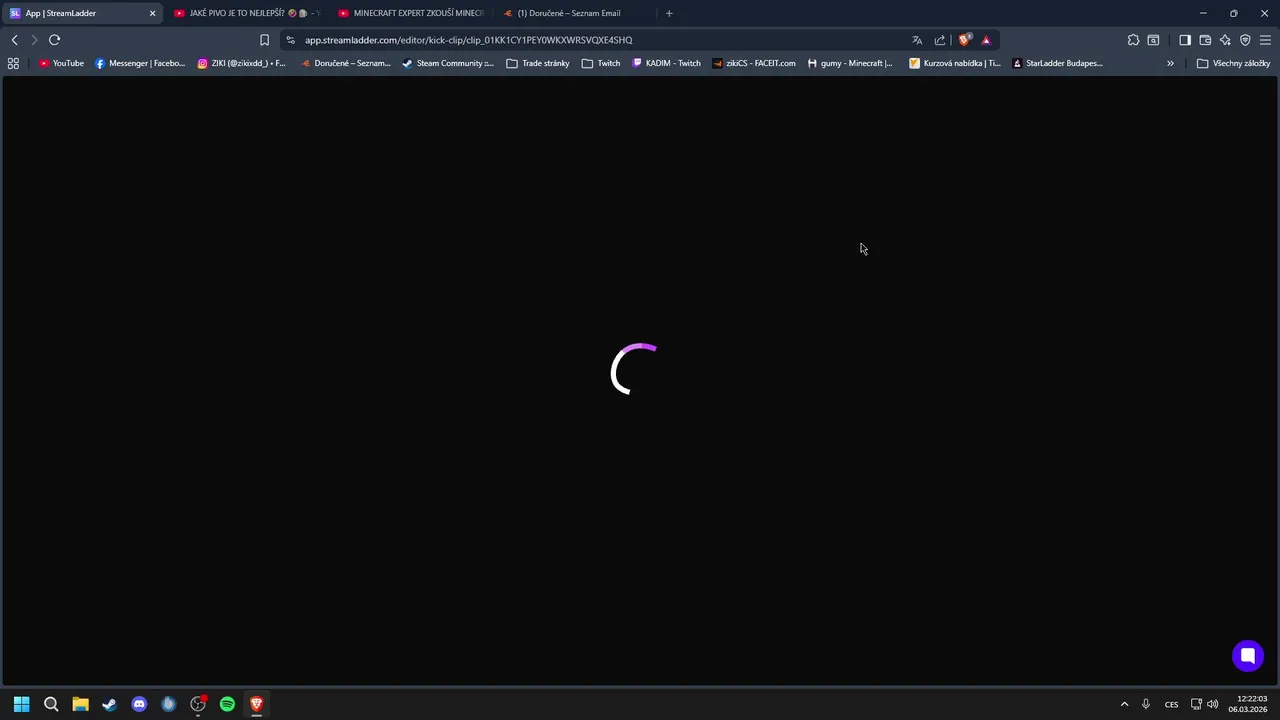This screenshot has height=720, width=1280.
Task: Open Doručené – Seznam bookmark
Action: pos(346,63)
